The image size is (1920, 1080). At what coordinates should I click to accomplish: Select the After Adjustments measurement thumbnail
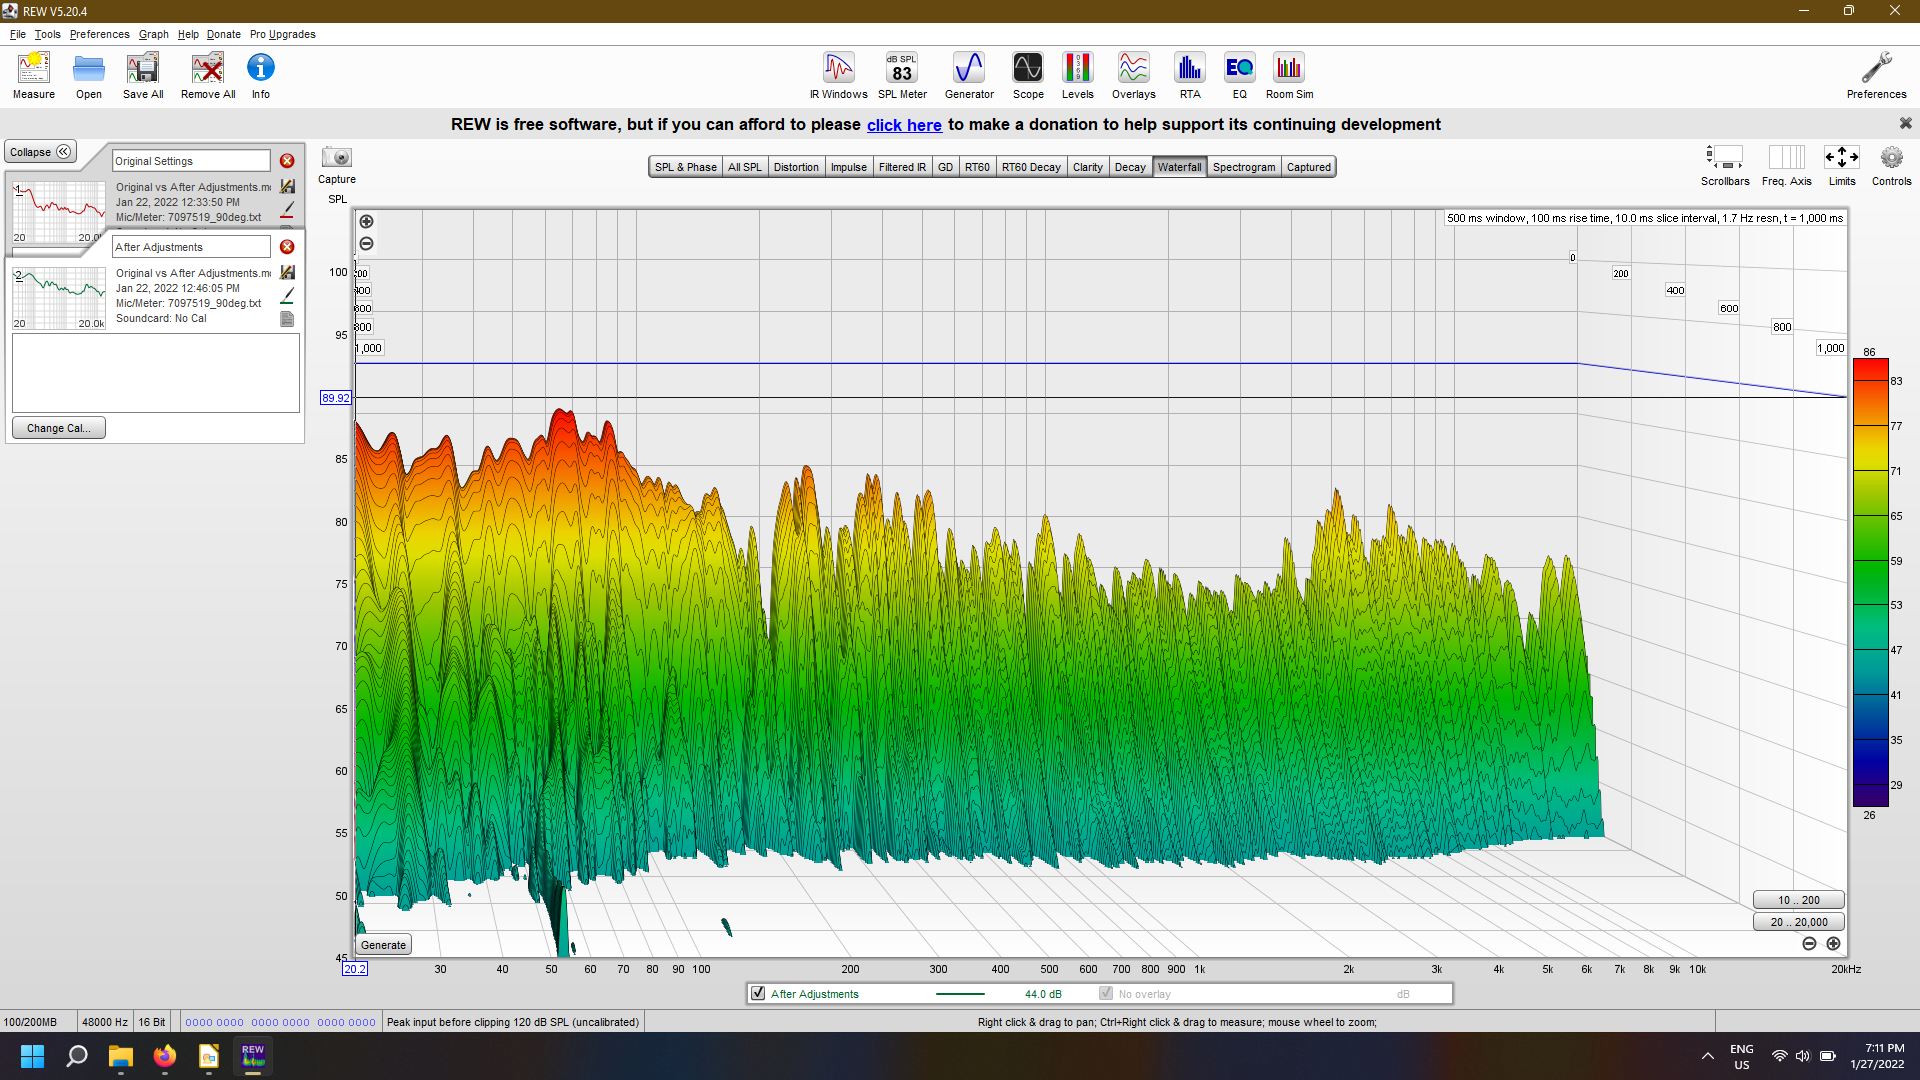(59, 298)
